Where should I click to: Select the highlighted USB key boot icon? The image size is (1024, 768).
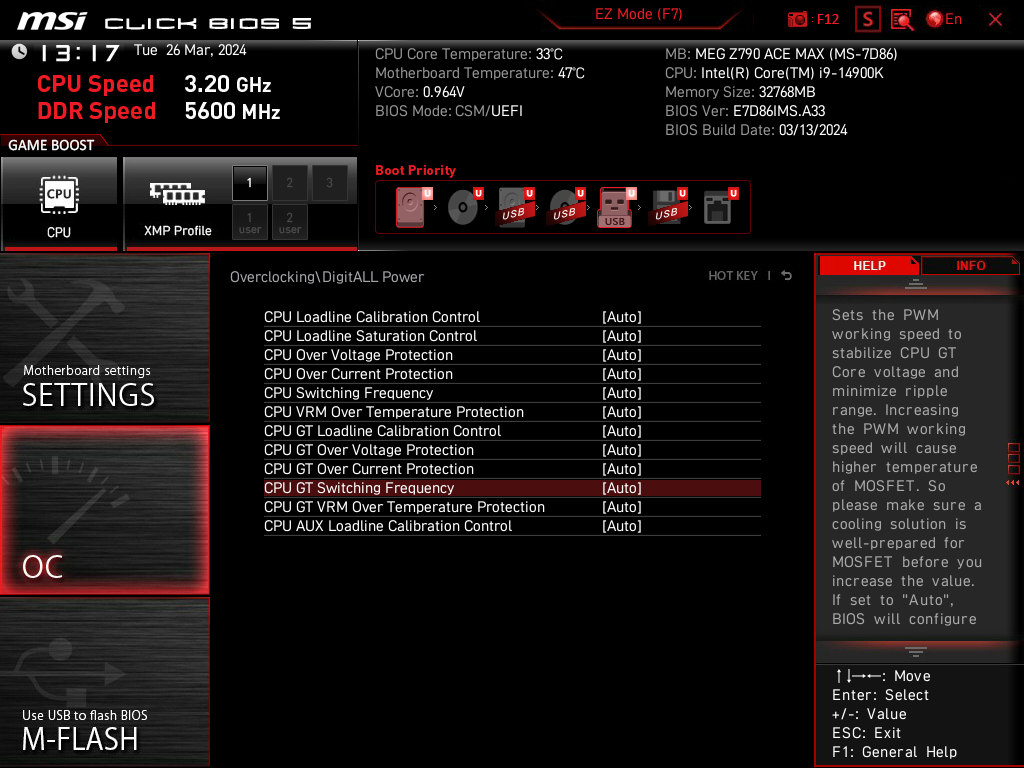(x=616, y=208)
